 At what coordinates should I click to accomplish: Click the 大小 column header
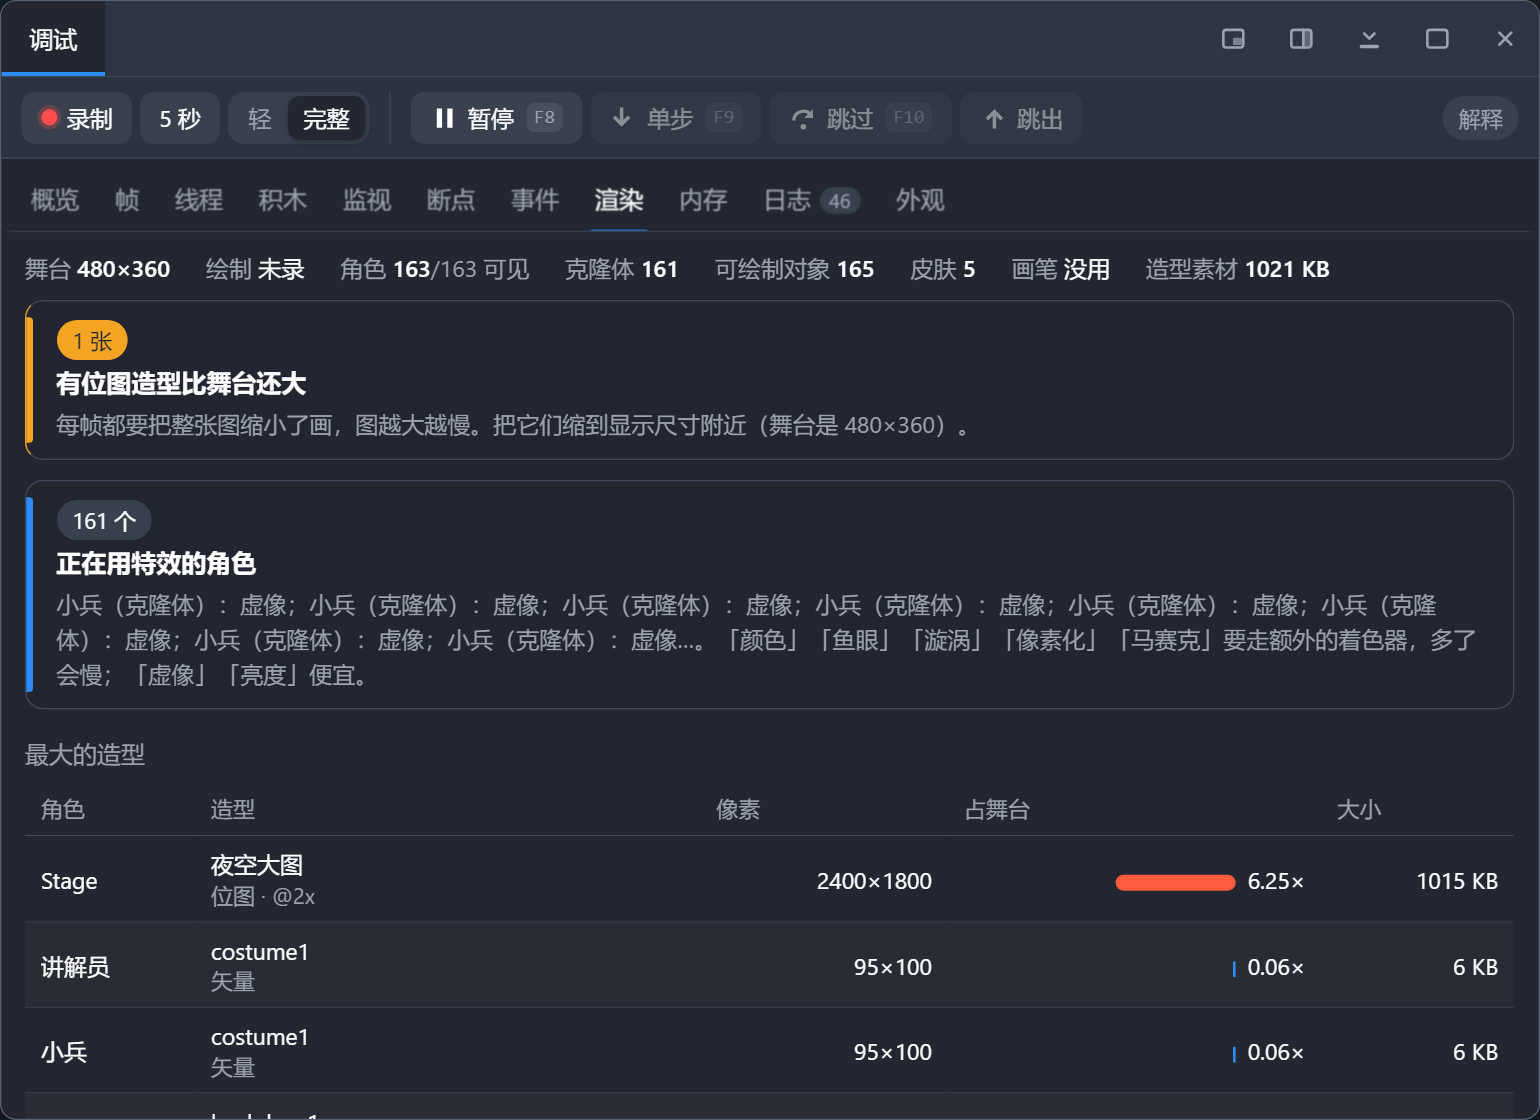pyautogui.click(x=1359, y=810)
